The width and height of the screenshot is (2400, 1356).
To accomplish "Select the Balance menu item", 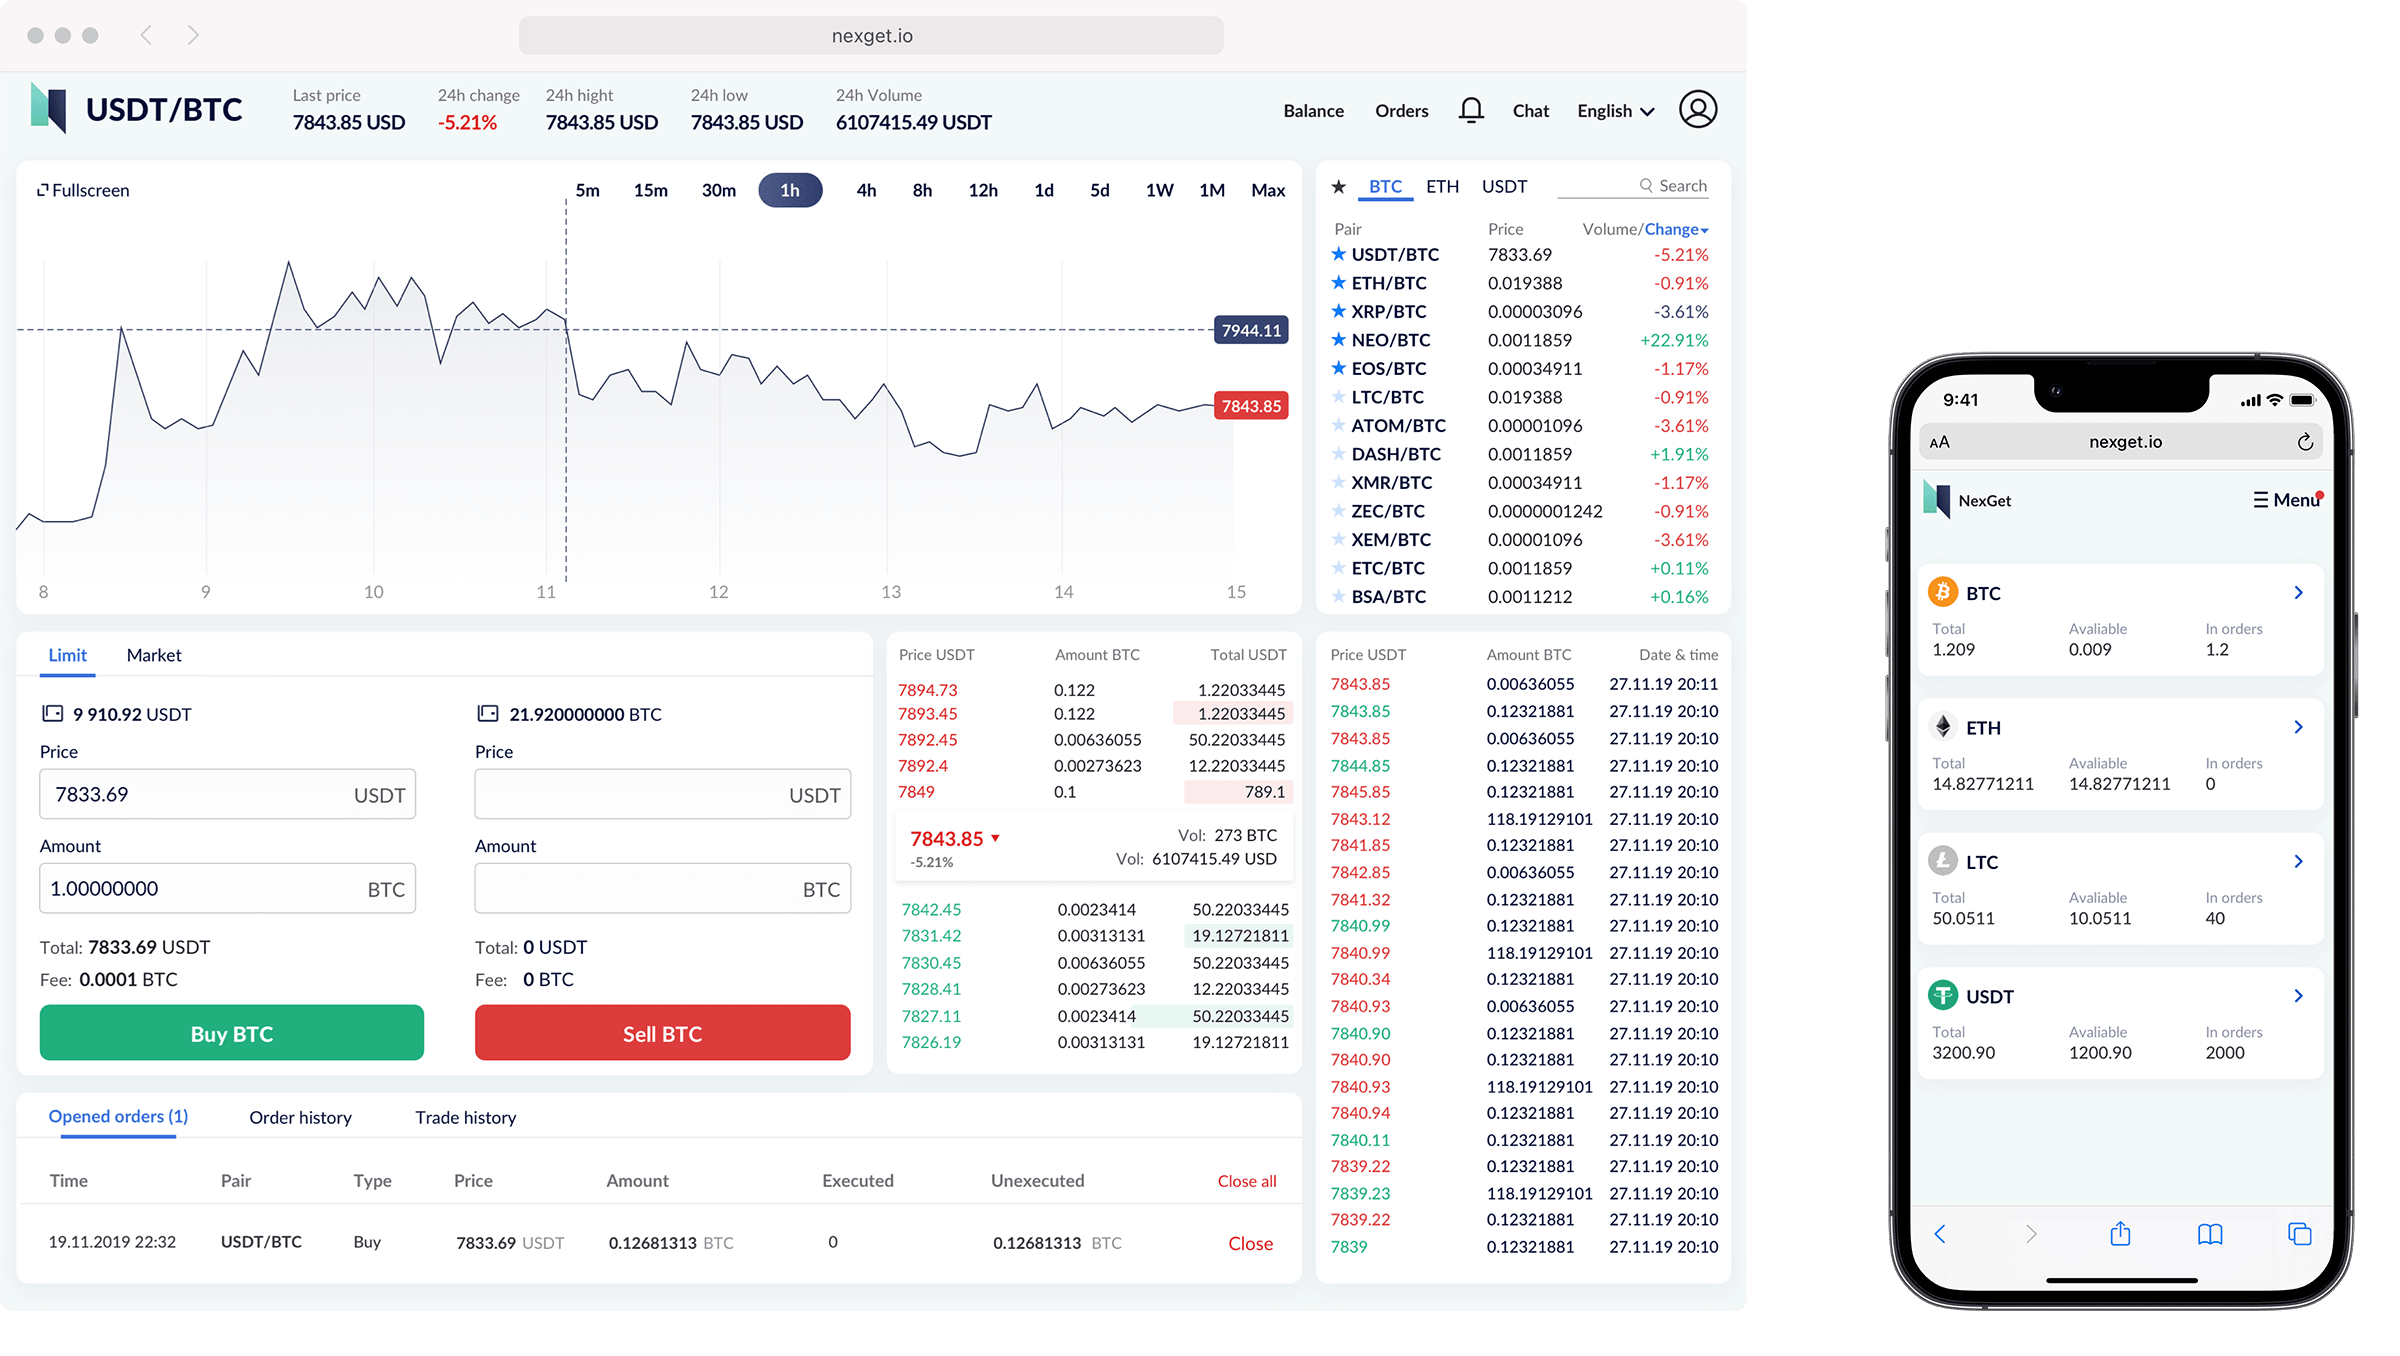I will 1310,110.
